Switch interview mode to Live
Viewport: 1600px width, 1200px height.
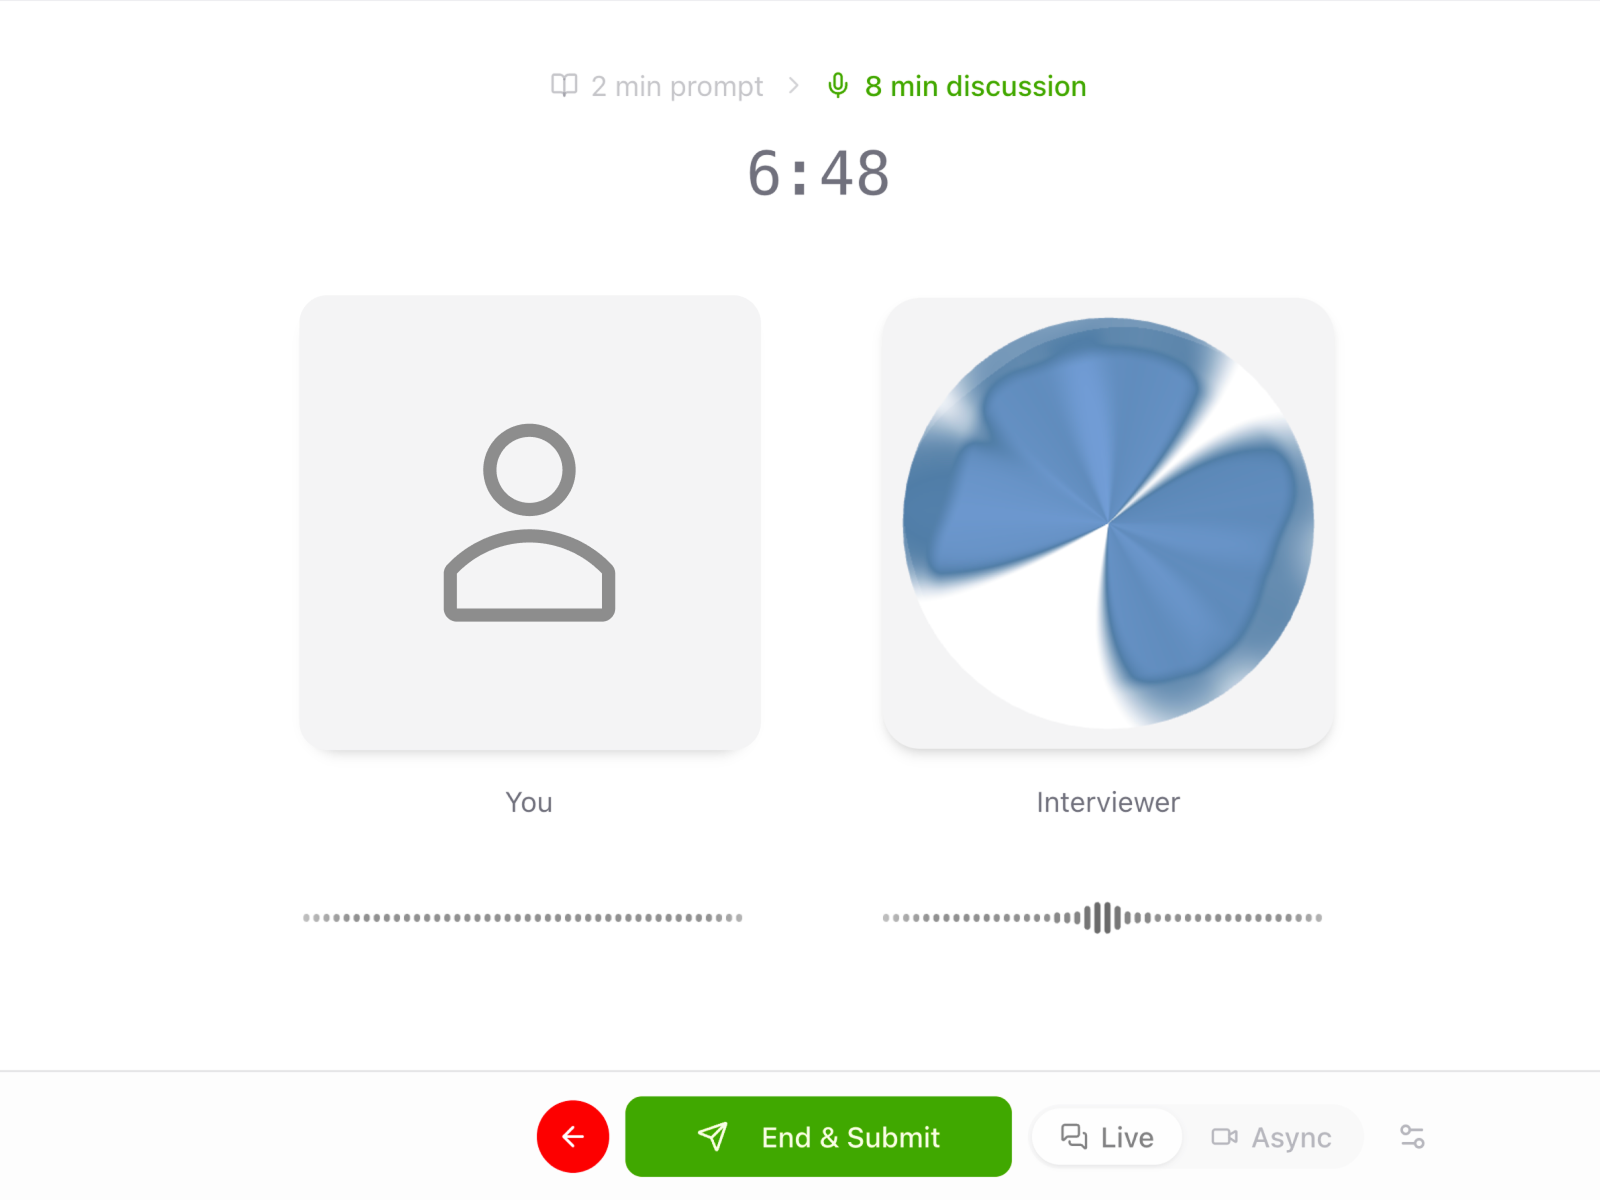click(x=1107, y=1137)
